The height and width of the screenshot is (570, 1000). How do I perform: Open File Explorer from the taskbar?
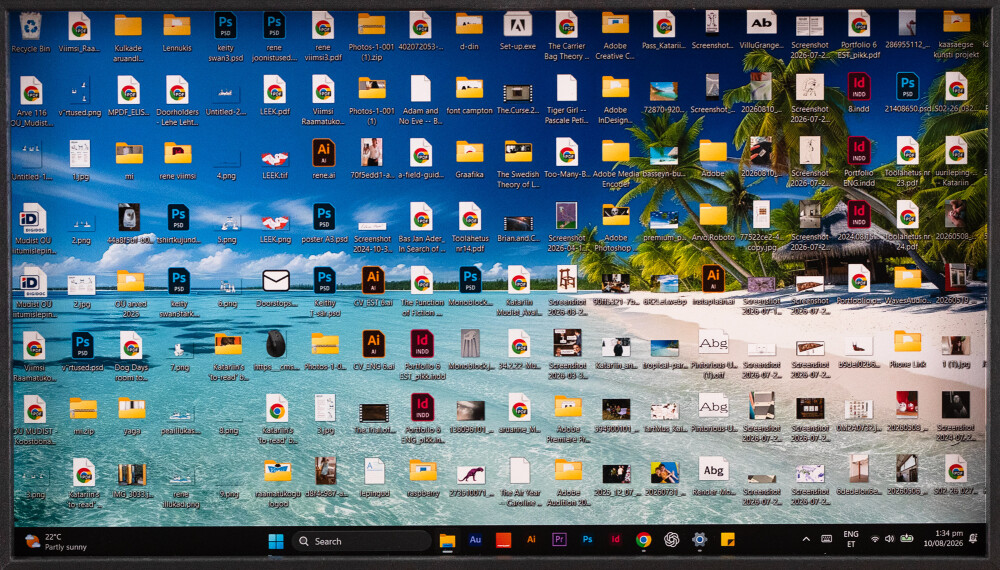click(x=447, y=541)
